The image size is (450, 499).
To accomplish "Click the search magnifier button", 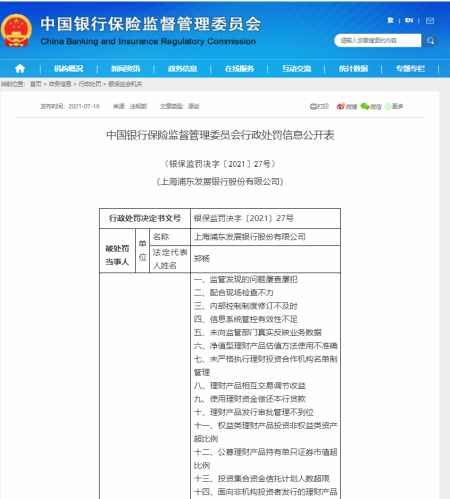I will coord(430,41).
